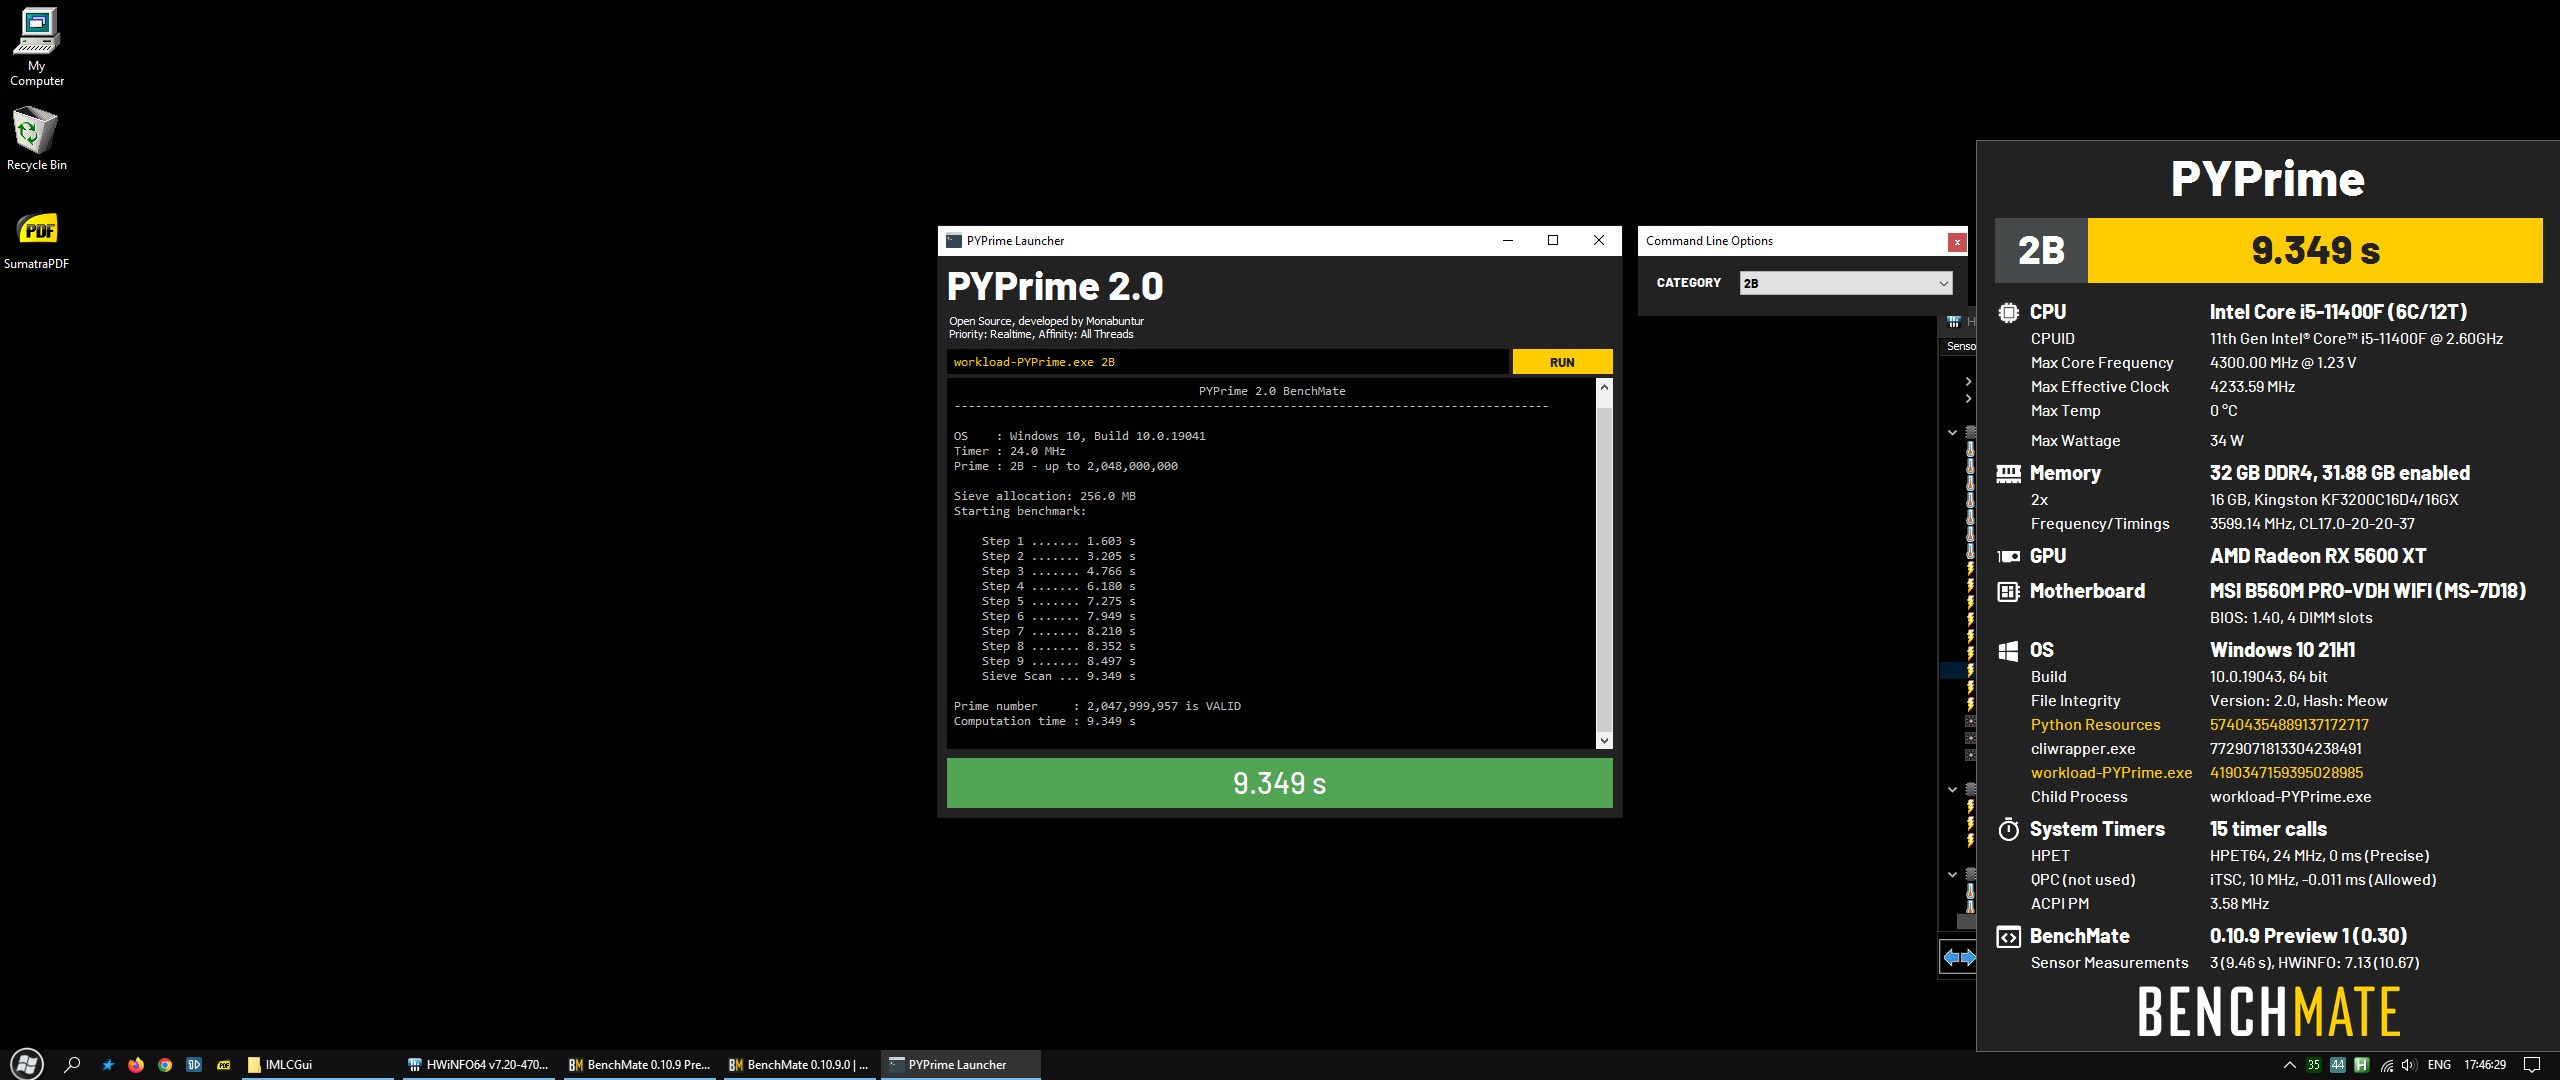Screen dimensions: 2560x1080
Task: Click the 2B category badge
Action: click(2041, 250)
